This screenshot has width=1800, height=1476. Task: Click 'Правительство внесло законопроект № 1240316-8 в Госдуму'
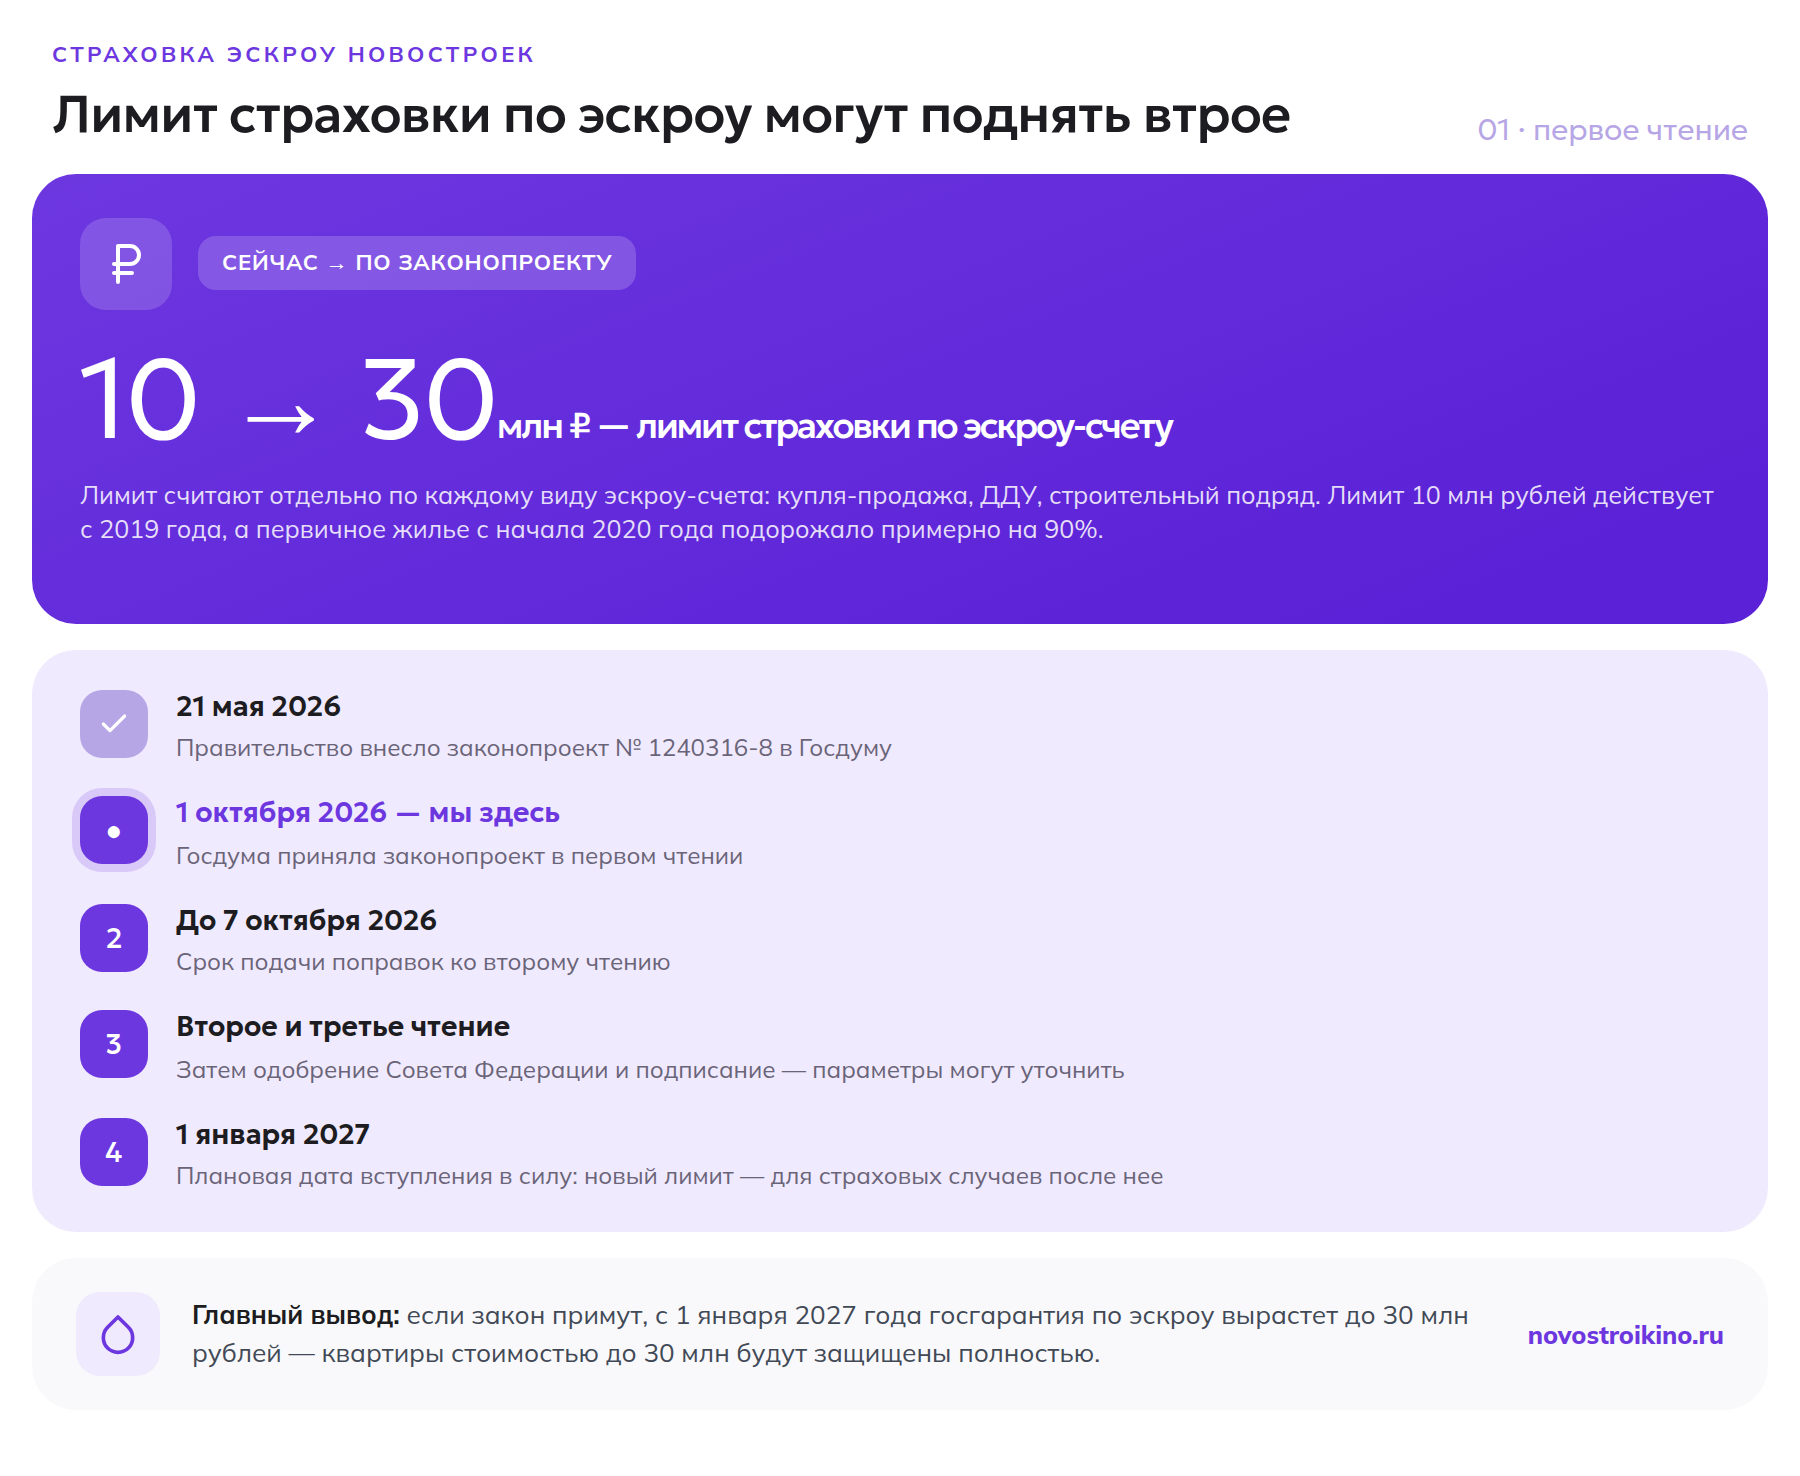(x=534, y=748)
